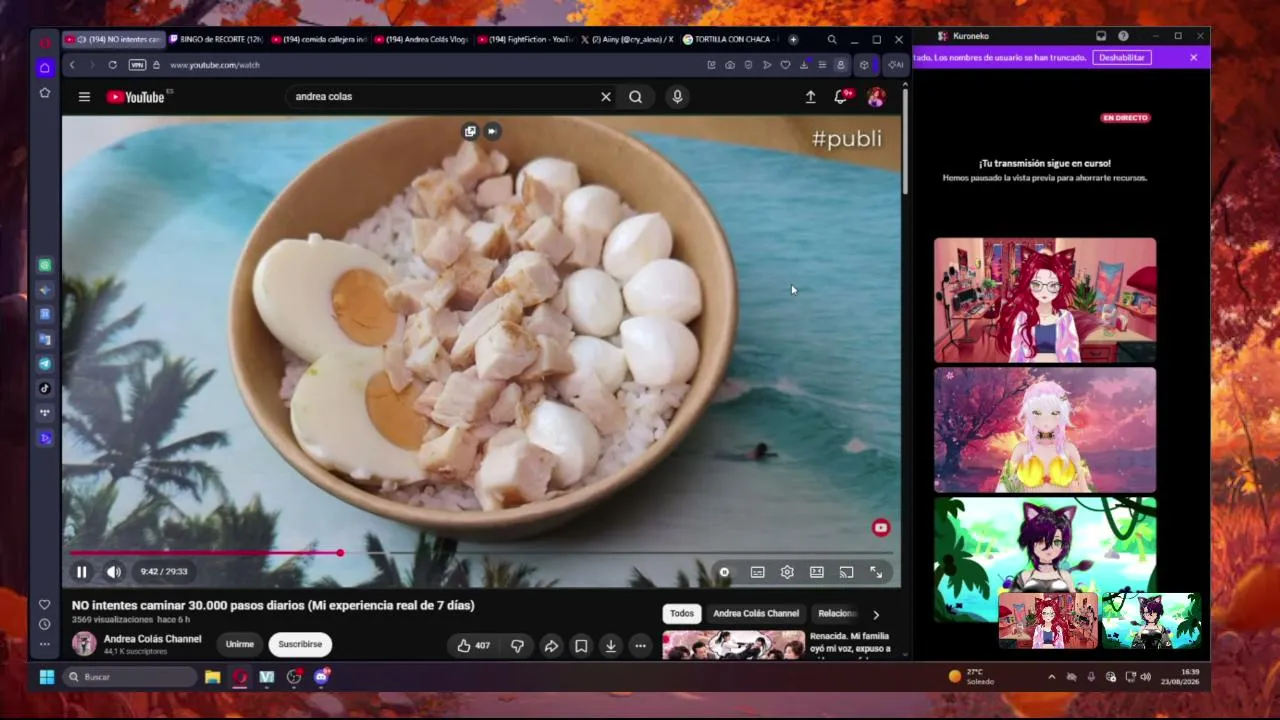Open the Andrea Colás Channel name link

pos(152,639)
